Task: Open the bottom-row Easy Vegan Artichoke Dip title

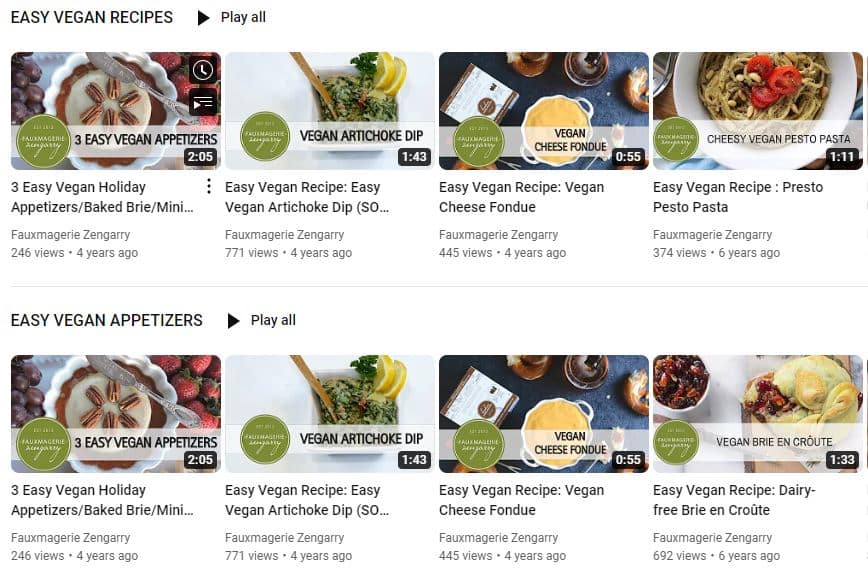Action: 307,500
